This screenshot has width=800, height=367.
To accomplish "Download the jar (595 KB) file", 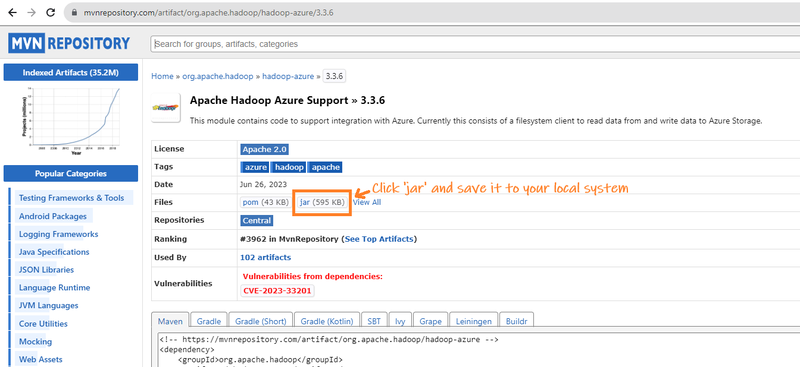I will coord(321,202).
